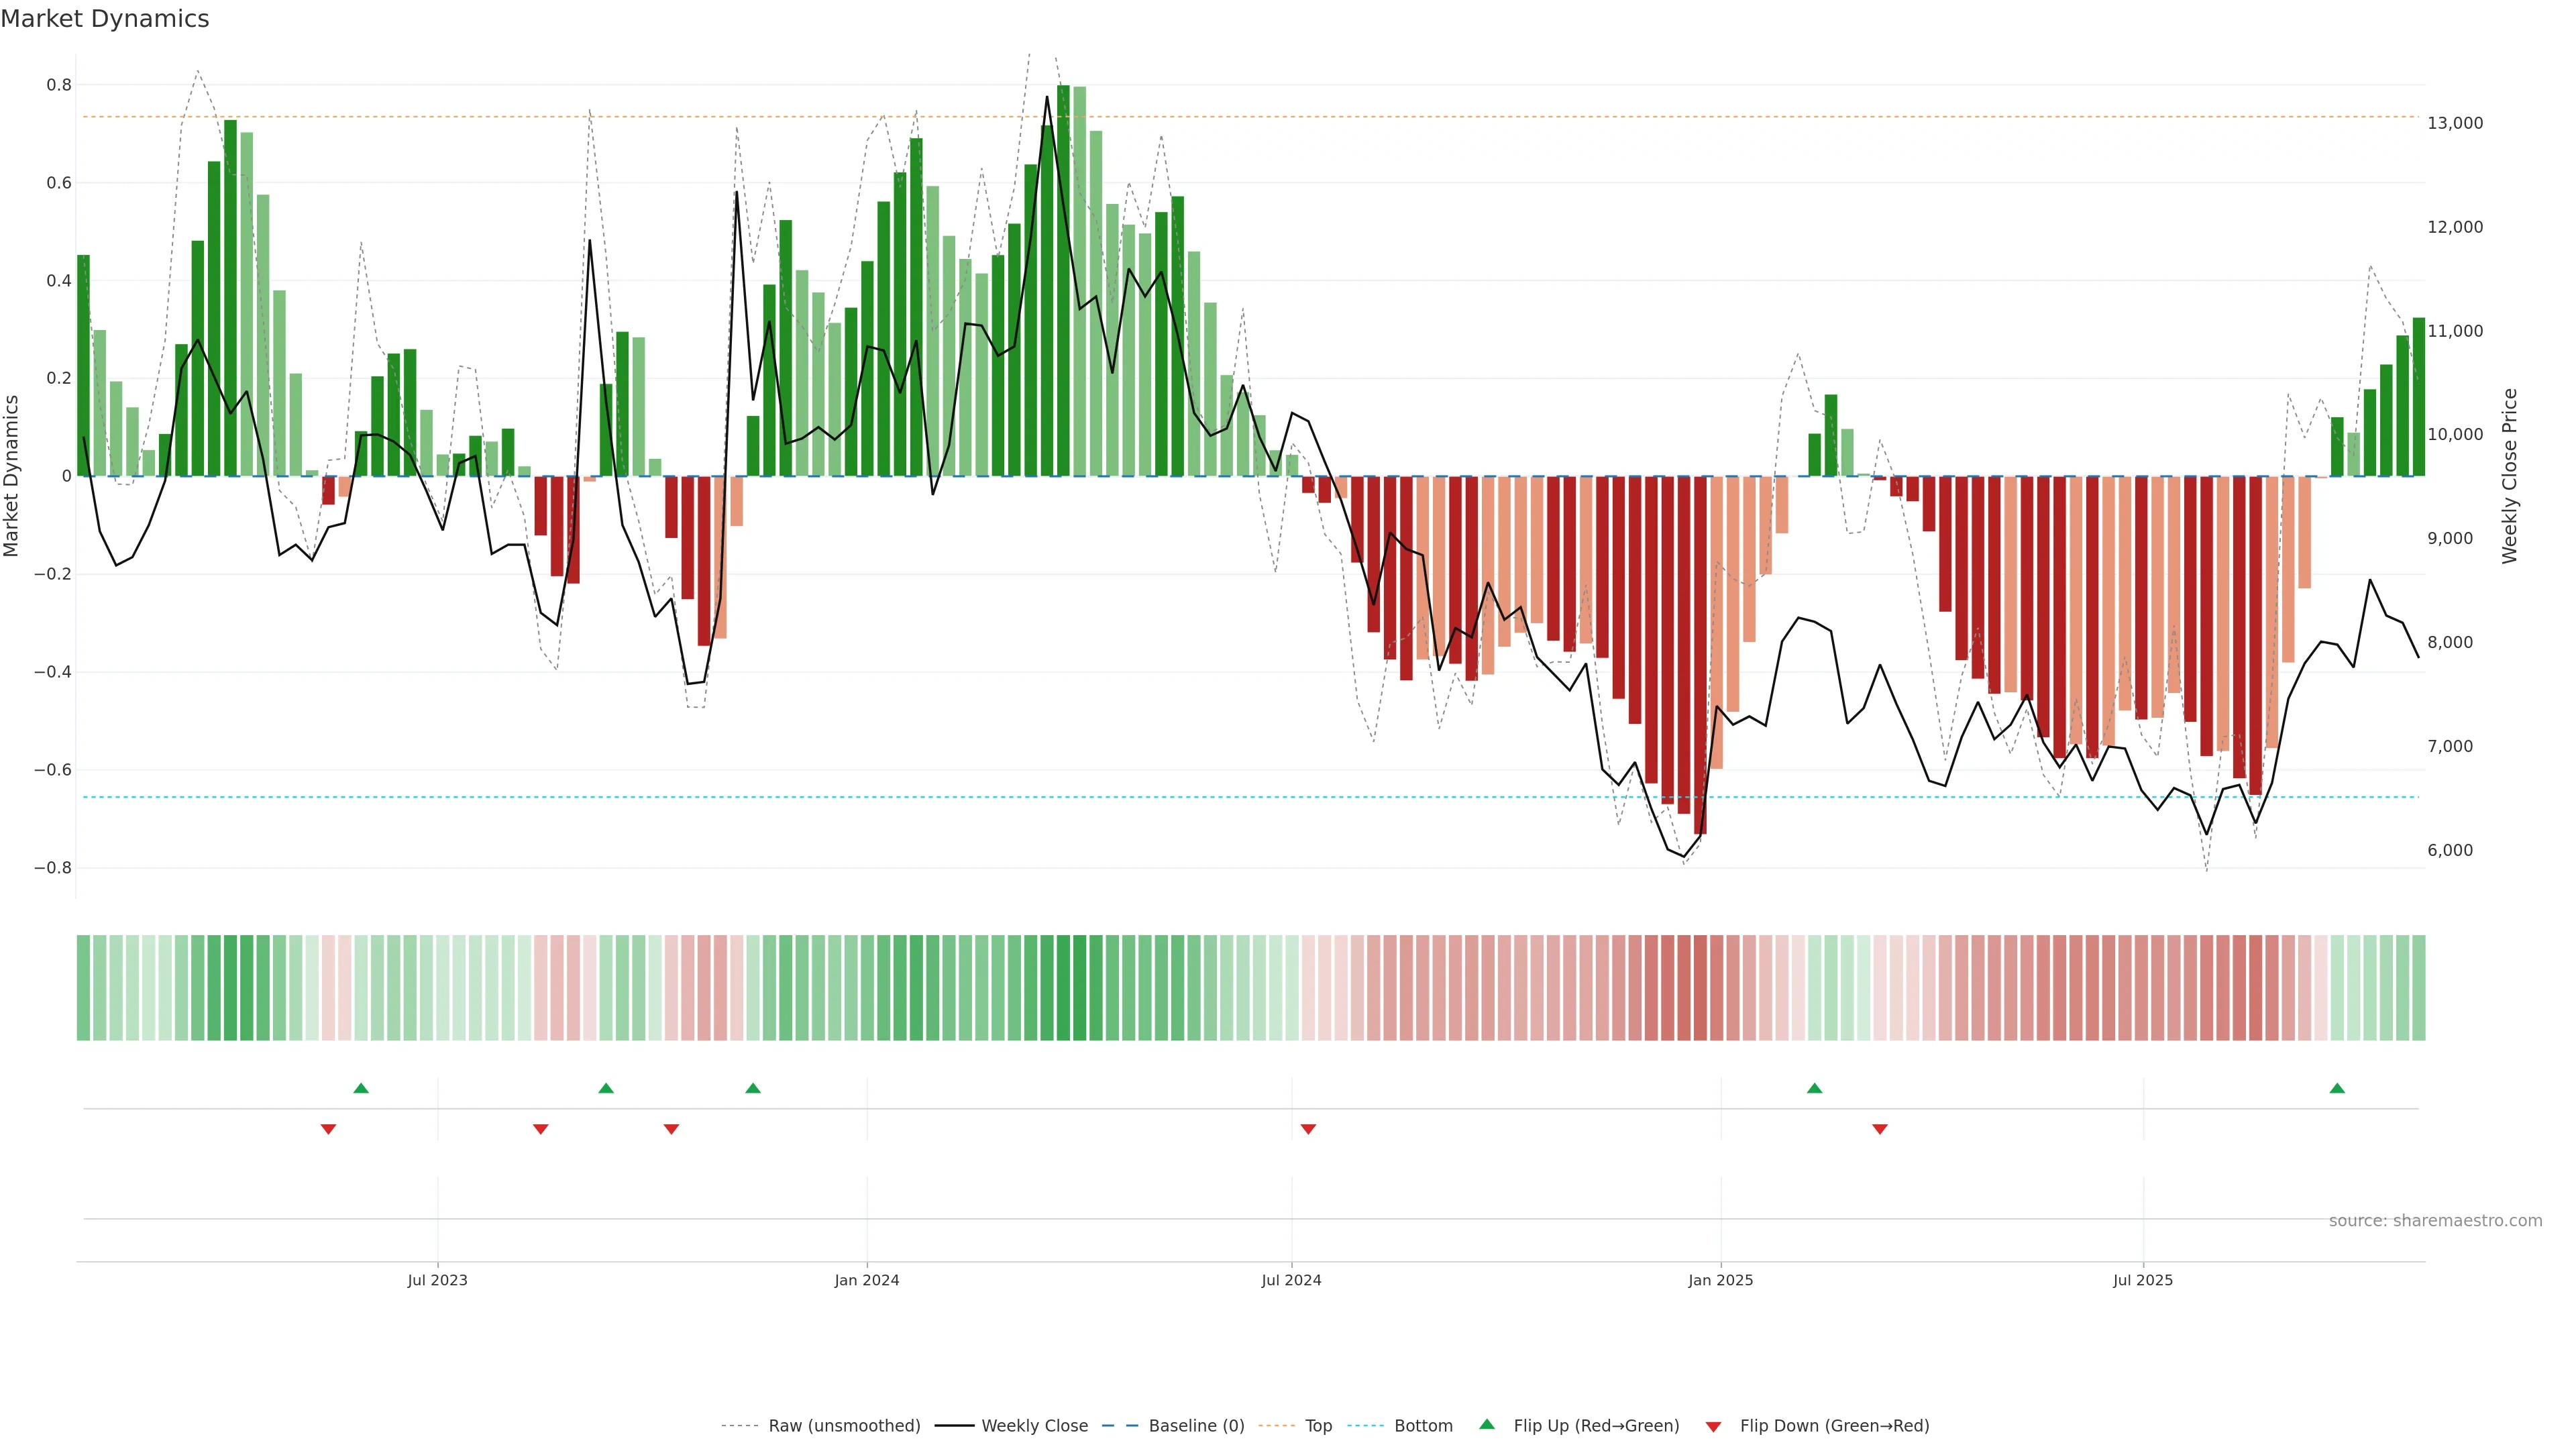Click the Jan 2024 x-axis label

coord(867,1280)
